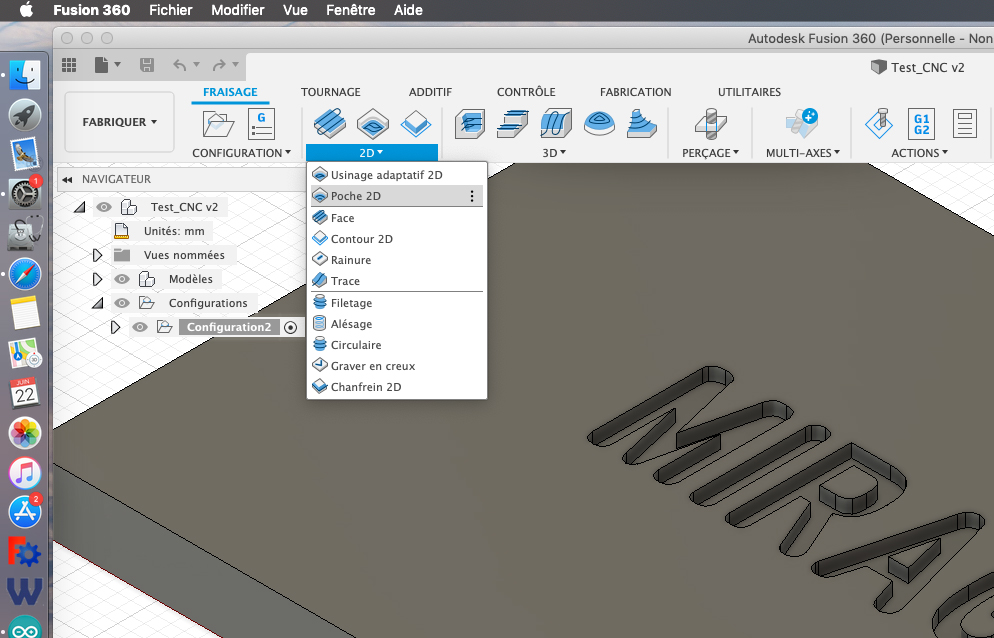The height and width of the screenshot is (638, 994).
Task: Switch to the UTILITAIRES tab
Action: pos(749,92)
